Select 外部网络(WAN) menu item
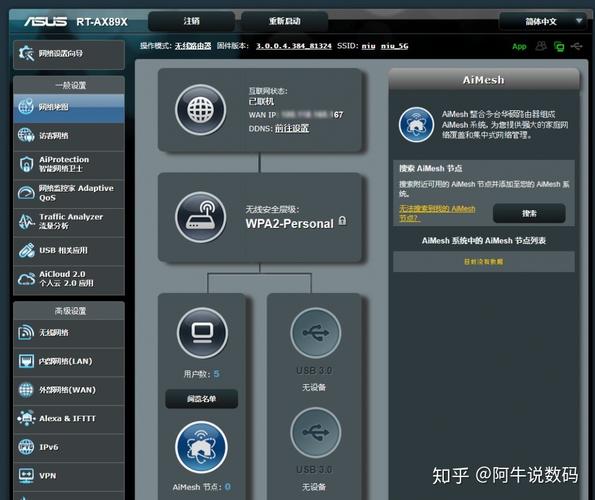This screenshot has height=500, width=595. click(x=69, y=390)
